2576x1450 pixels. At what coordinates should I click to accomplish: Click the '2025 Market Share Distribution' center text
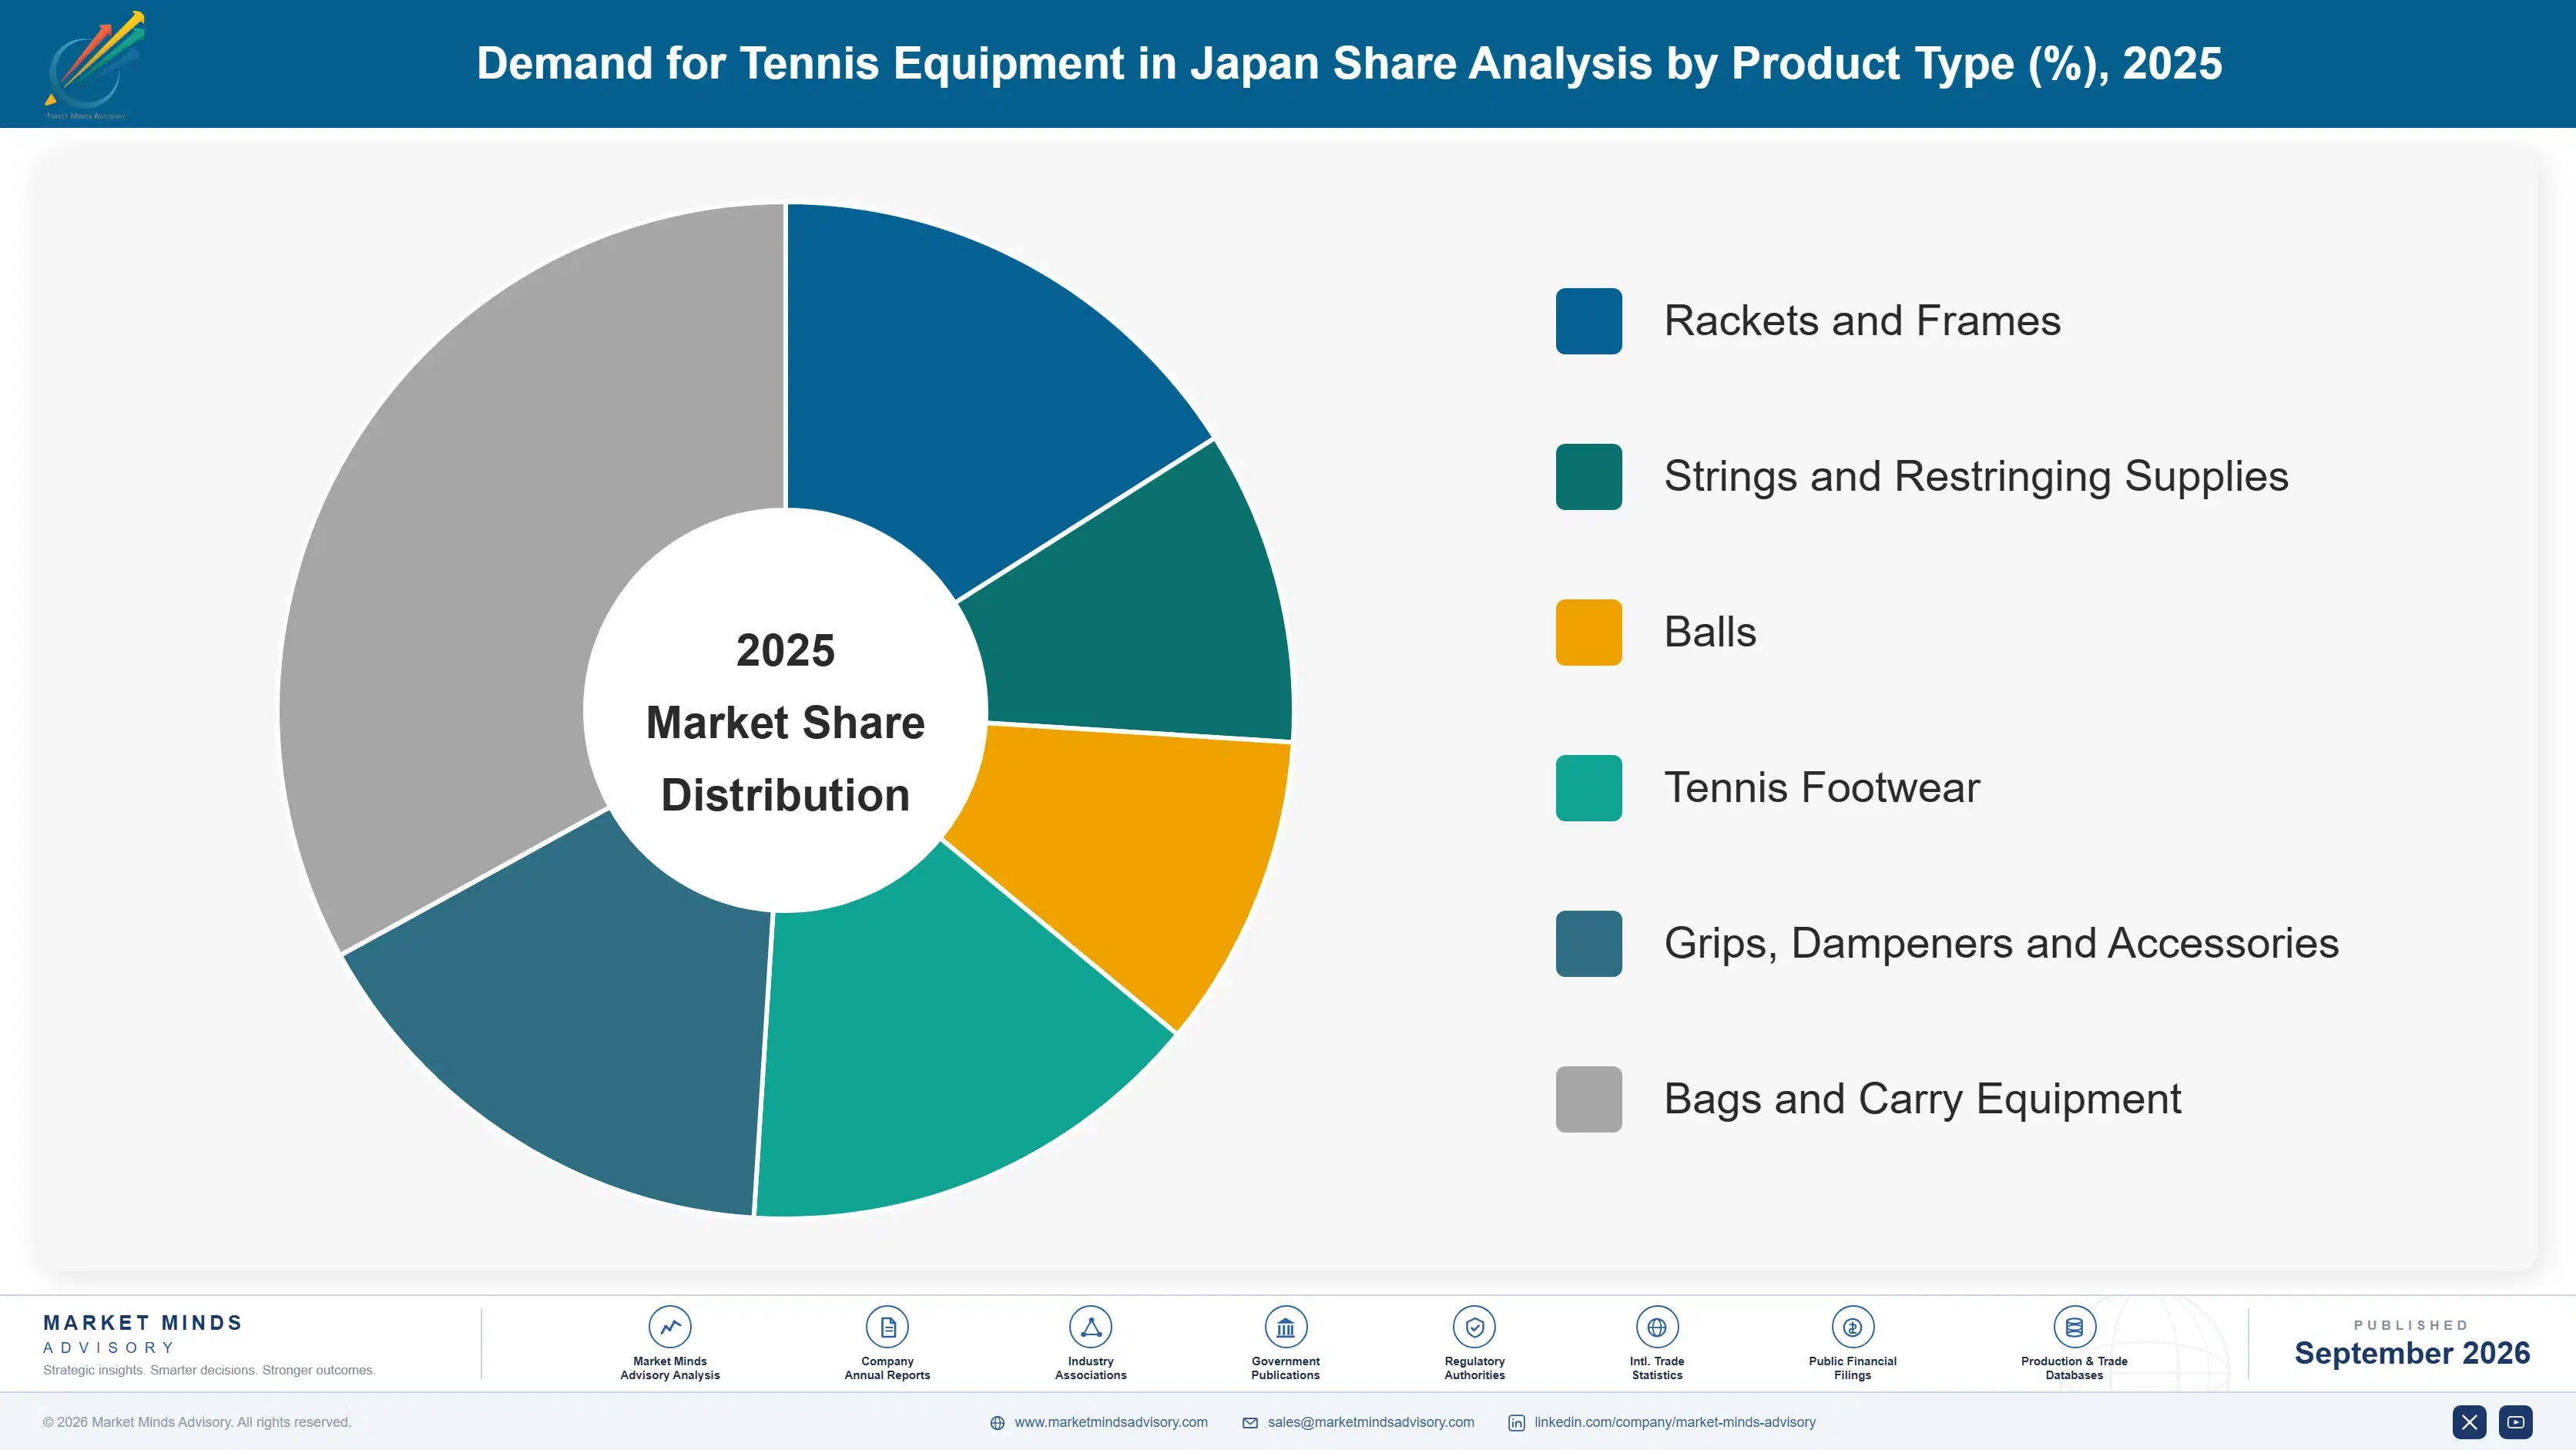click(785, 722)
